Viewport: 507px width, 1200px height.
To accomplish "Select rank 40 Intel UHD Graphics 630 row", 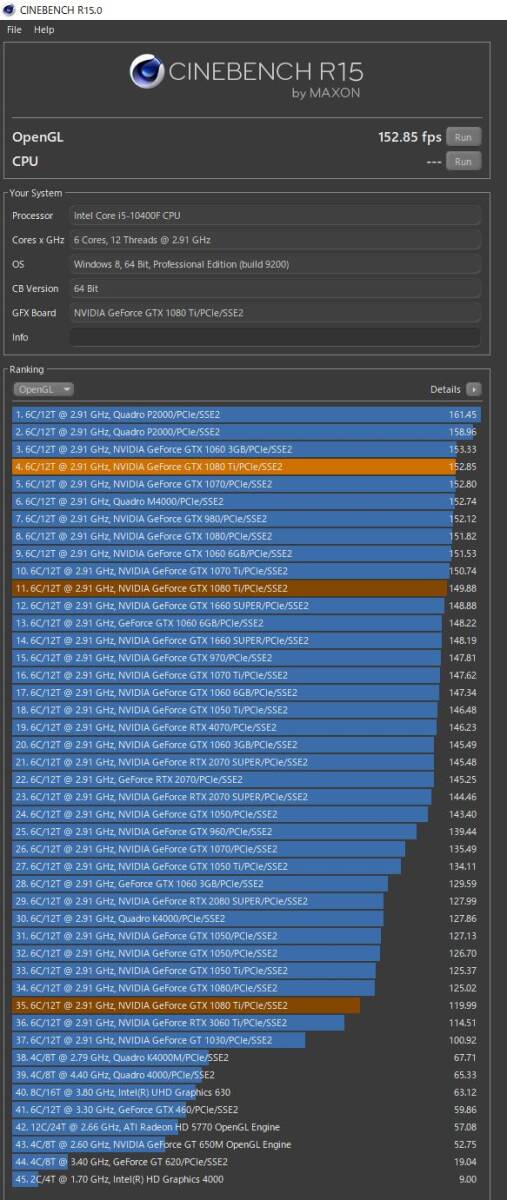I will [x=247, y=1092].
